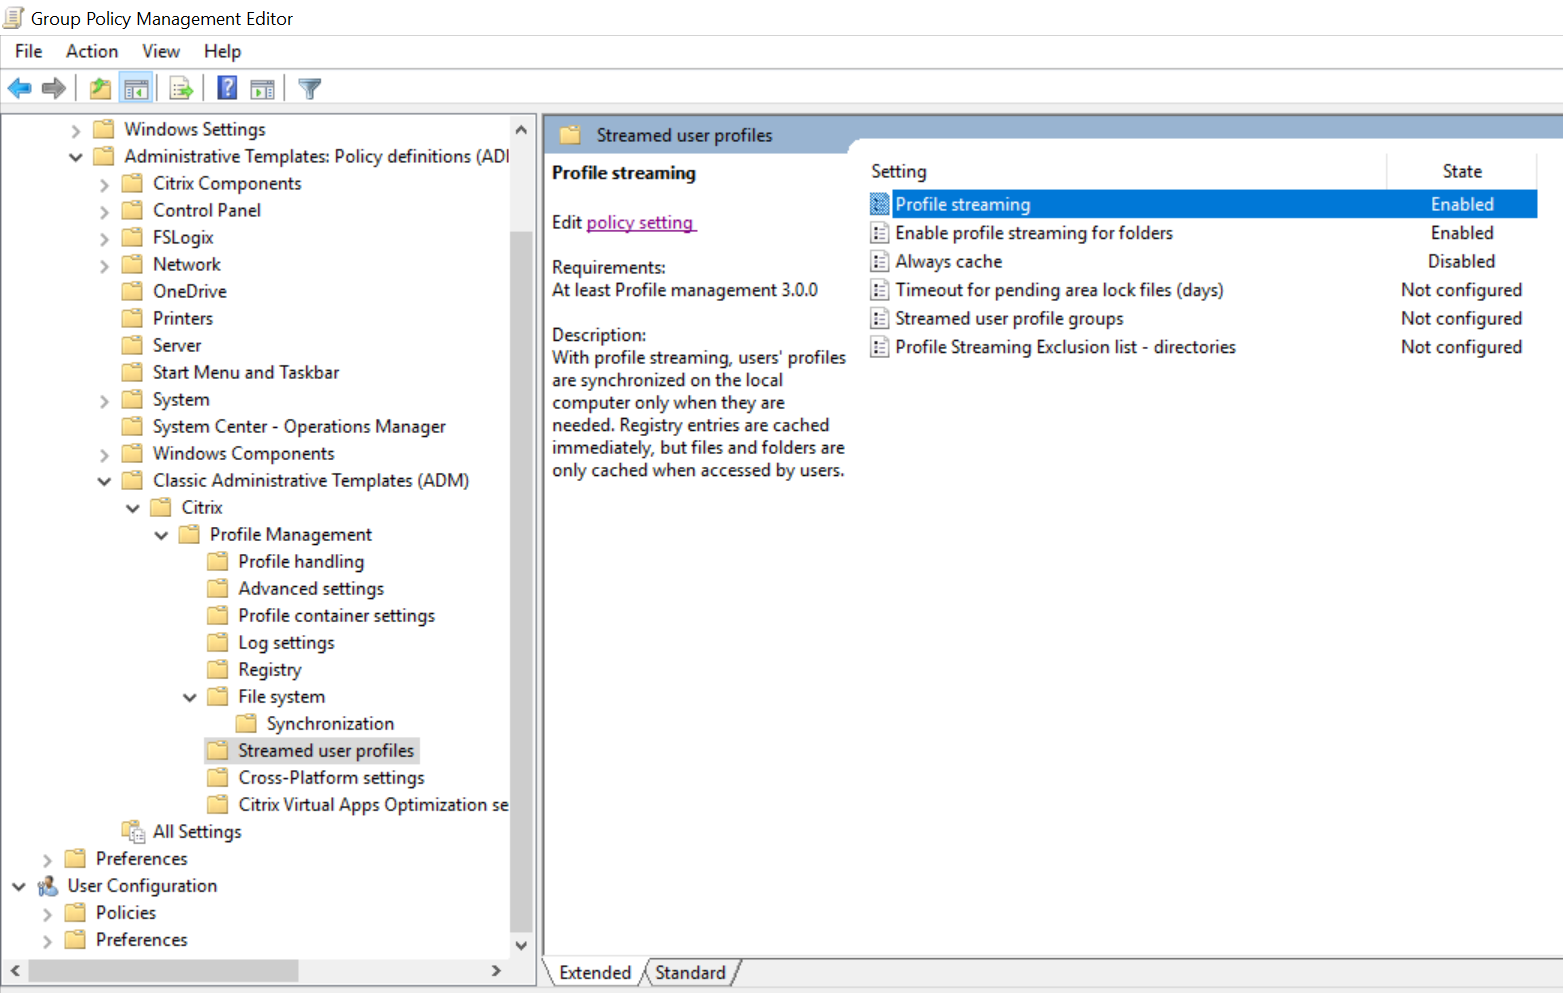Open the All Settings node
This screenshot has width=1563, height=993.
pyautogui.click(x=196, y=831)
